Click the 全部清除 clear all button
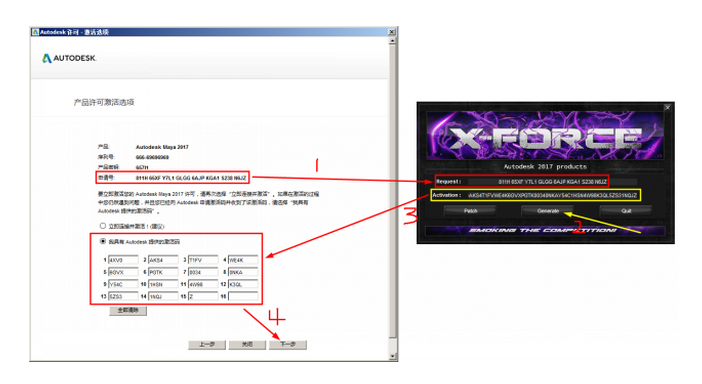The image size is (702, 384). [x=128, y=311]
